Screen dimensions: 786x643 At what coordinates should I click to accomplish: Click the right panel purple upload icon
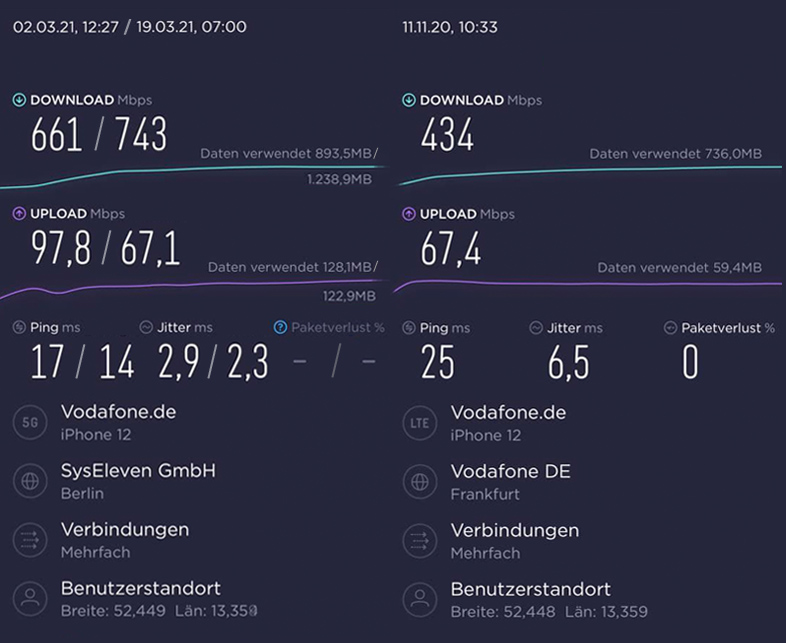tap(409, 214)
